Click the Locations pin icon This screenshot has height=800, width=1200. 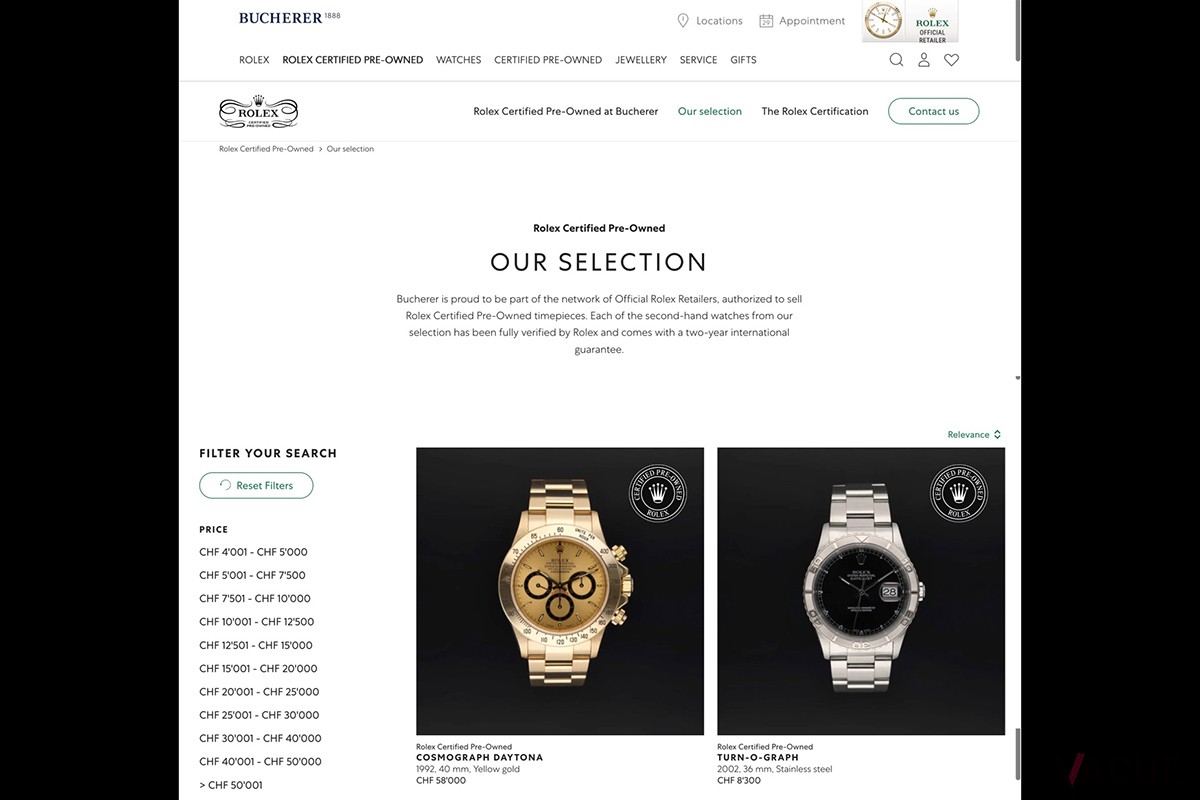click(x=683, y=20)
